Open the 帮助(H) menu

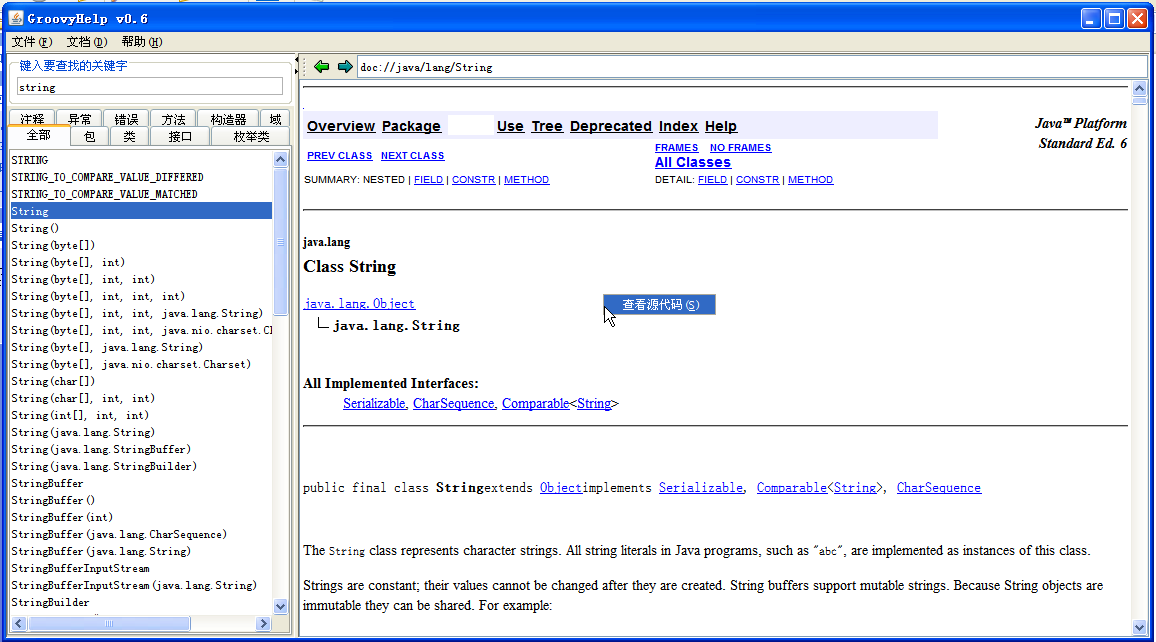pos(142,42)
